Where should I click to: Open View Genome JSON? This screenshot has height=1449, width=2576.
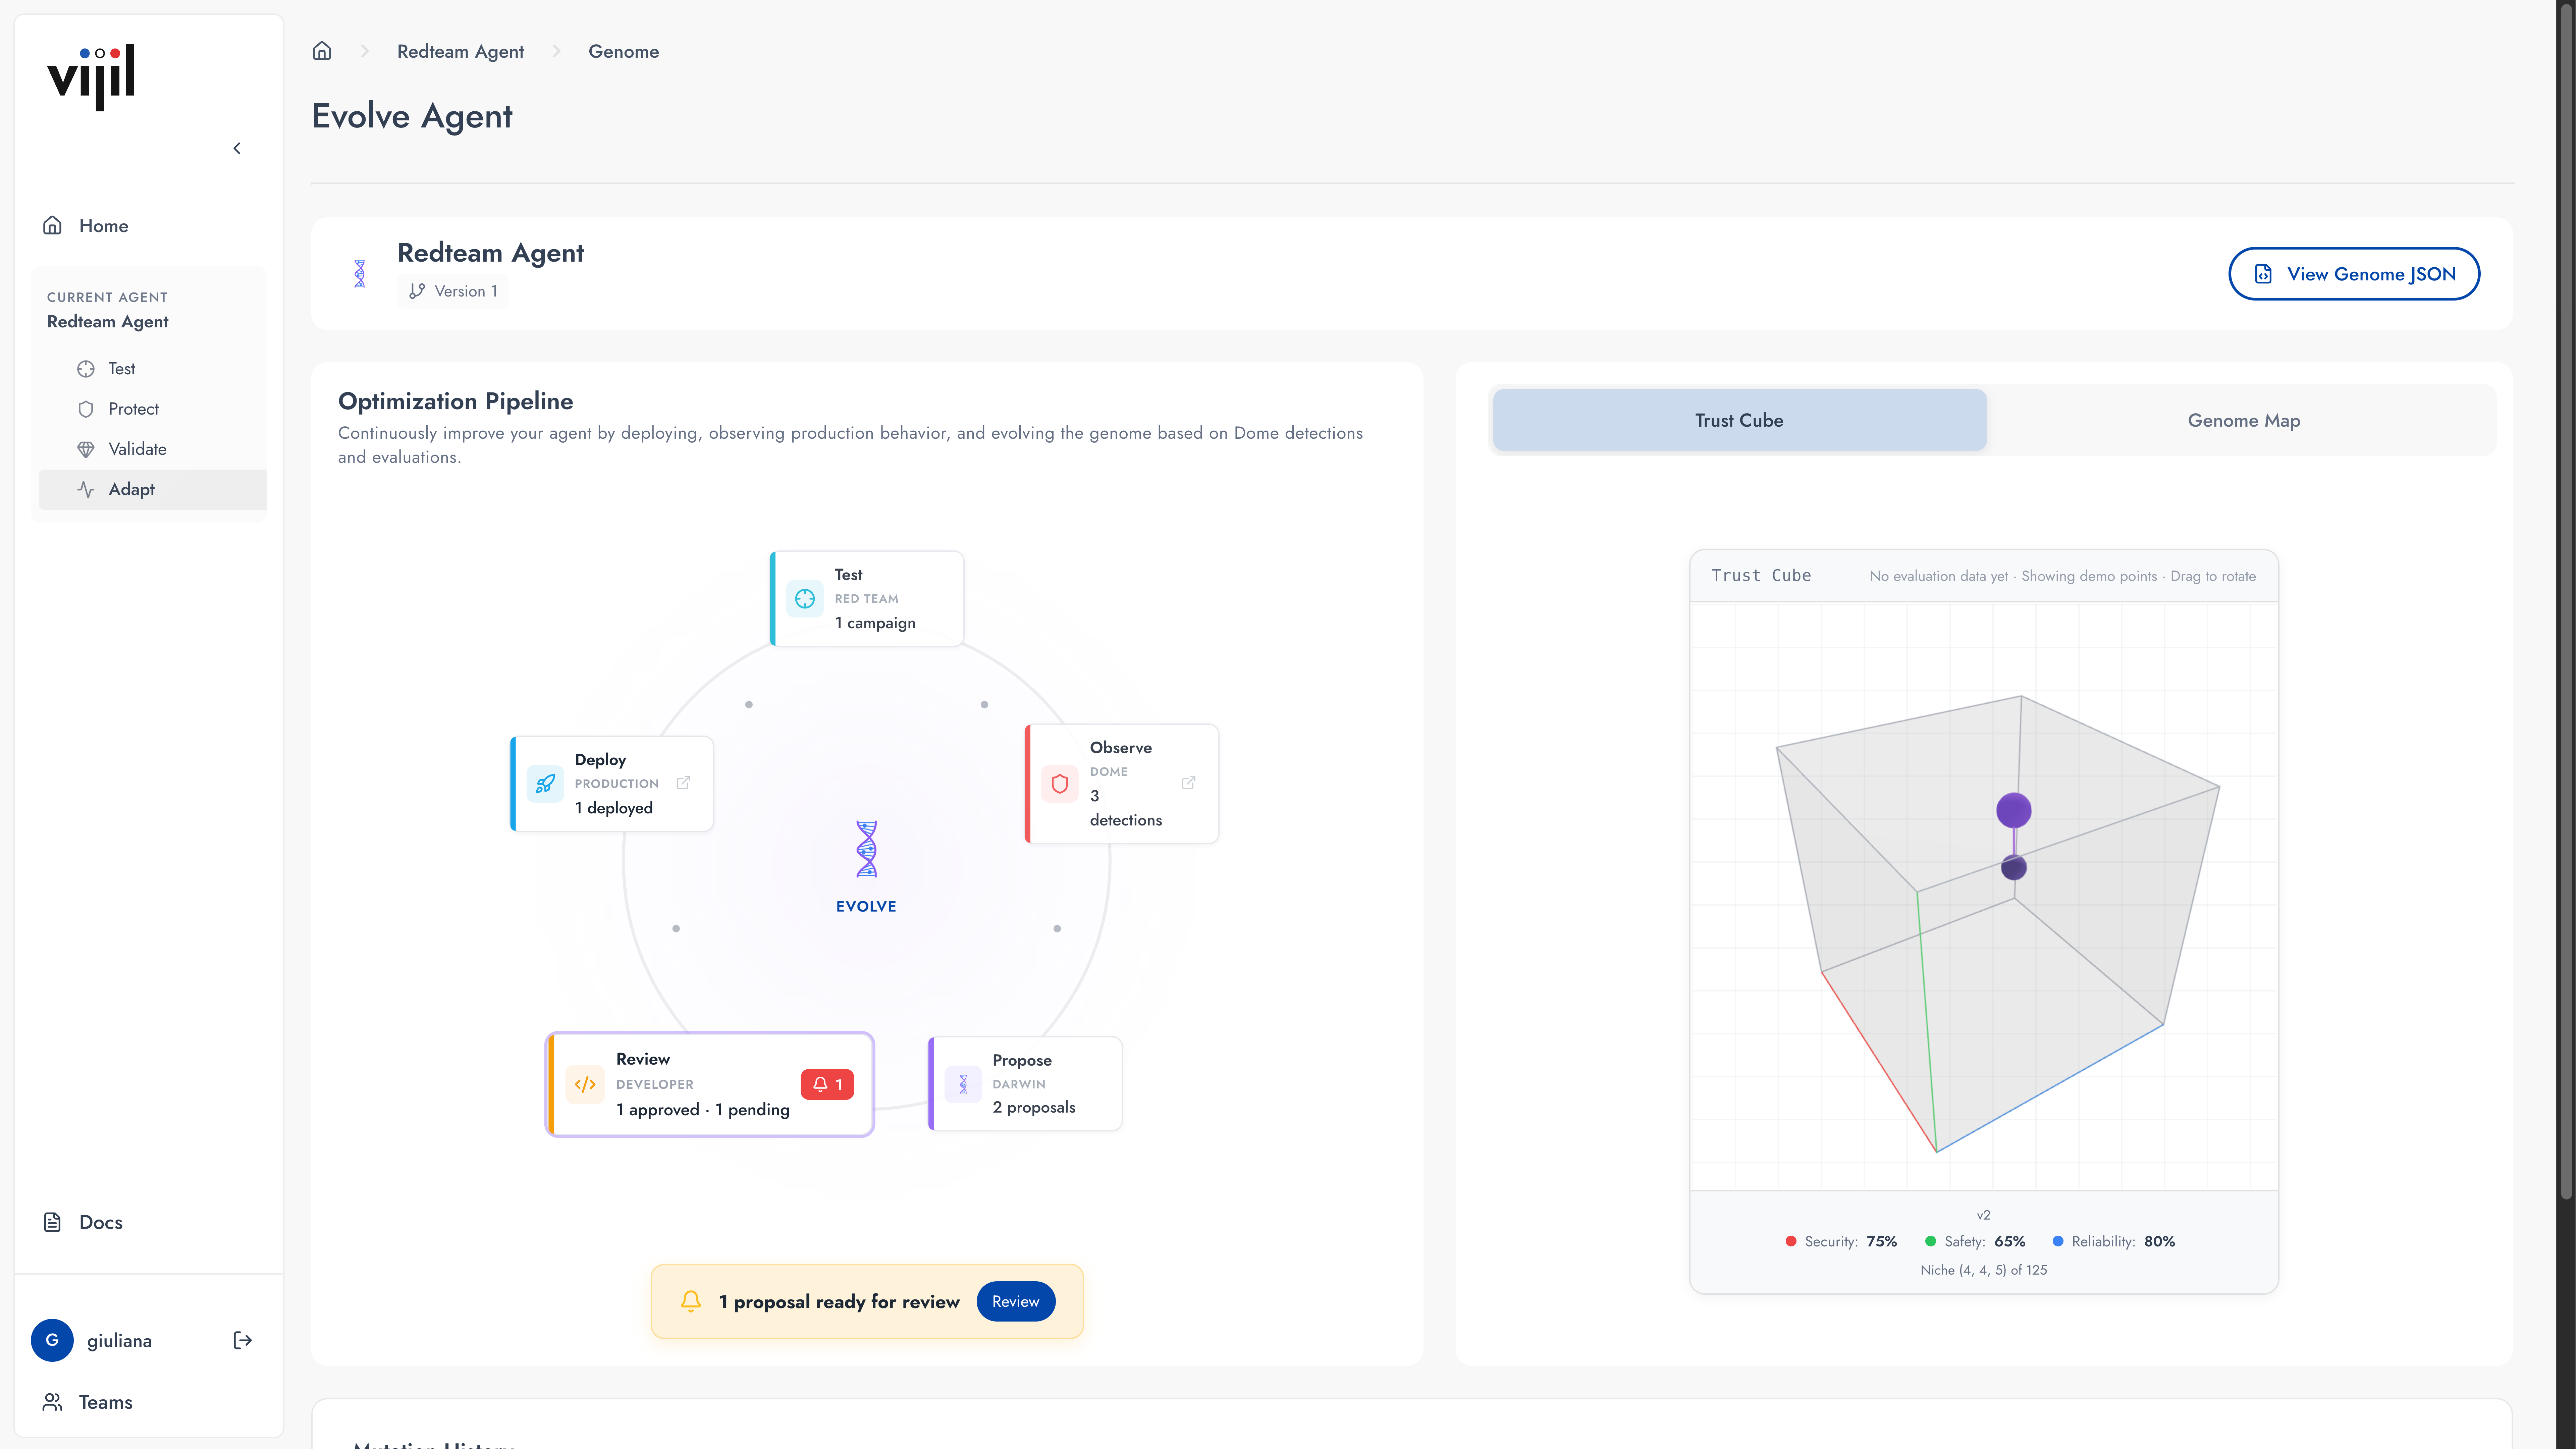pyautogui.click(x=2353, y=274)
